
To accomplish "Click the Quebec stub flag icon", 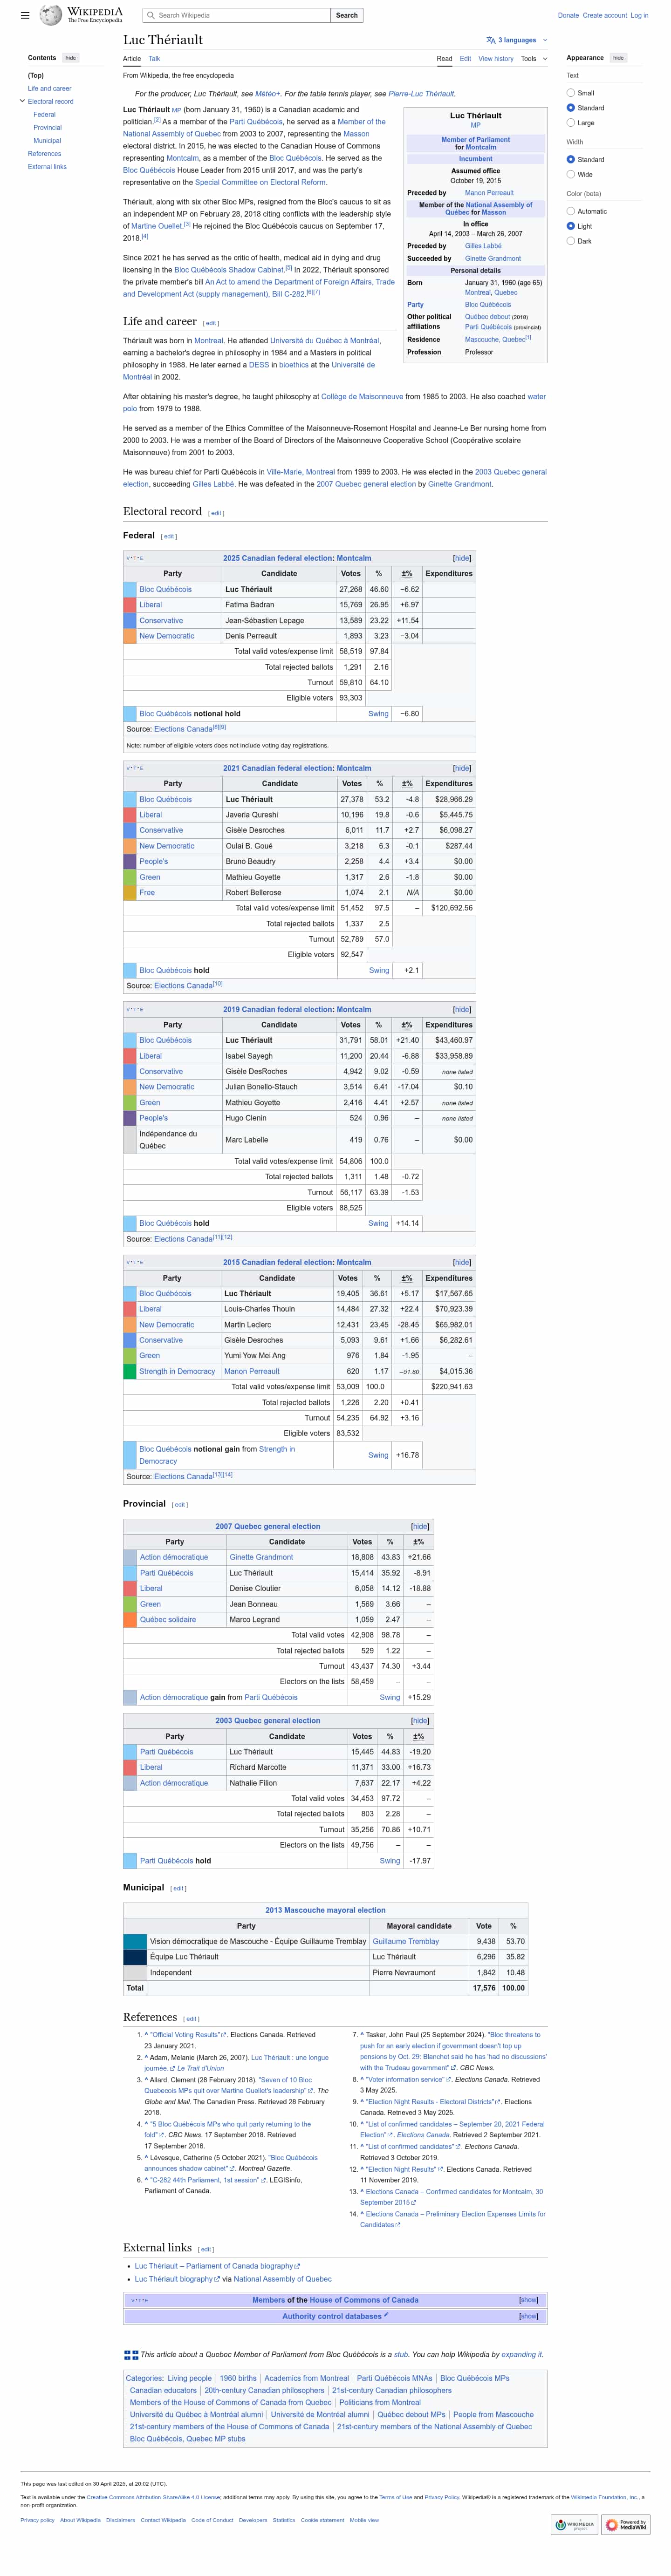I will tap(131, 2354).
